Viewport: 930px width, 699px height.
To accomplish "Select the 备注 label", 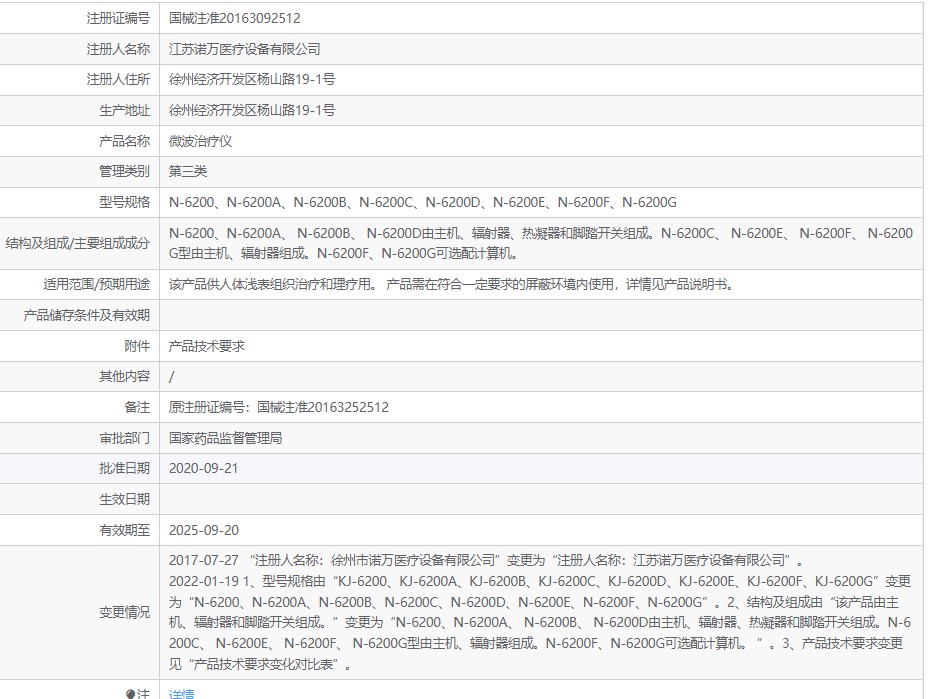I will (x=137, y=407).
